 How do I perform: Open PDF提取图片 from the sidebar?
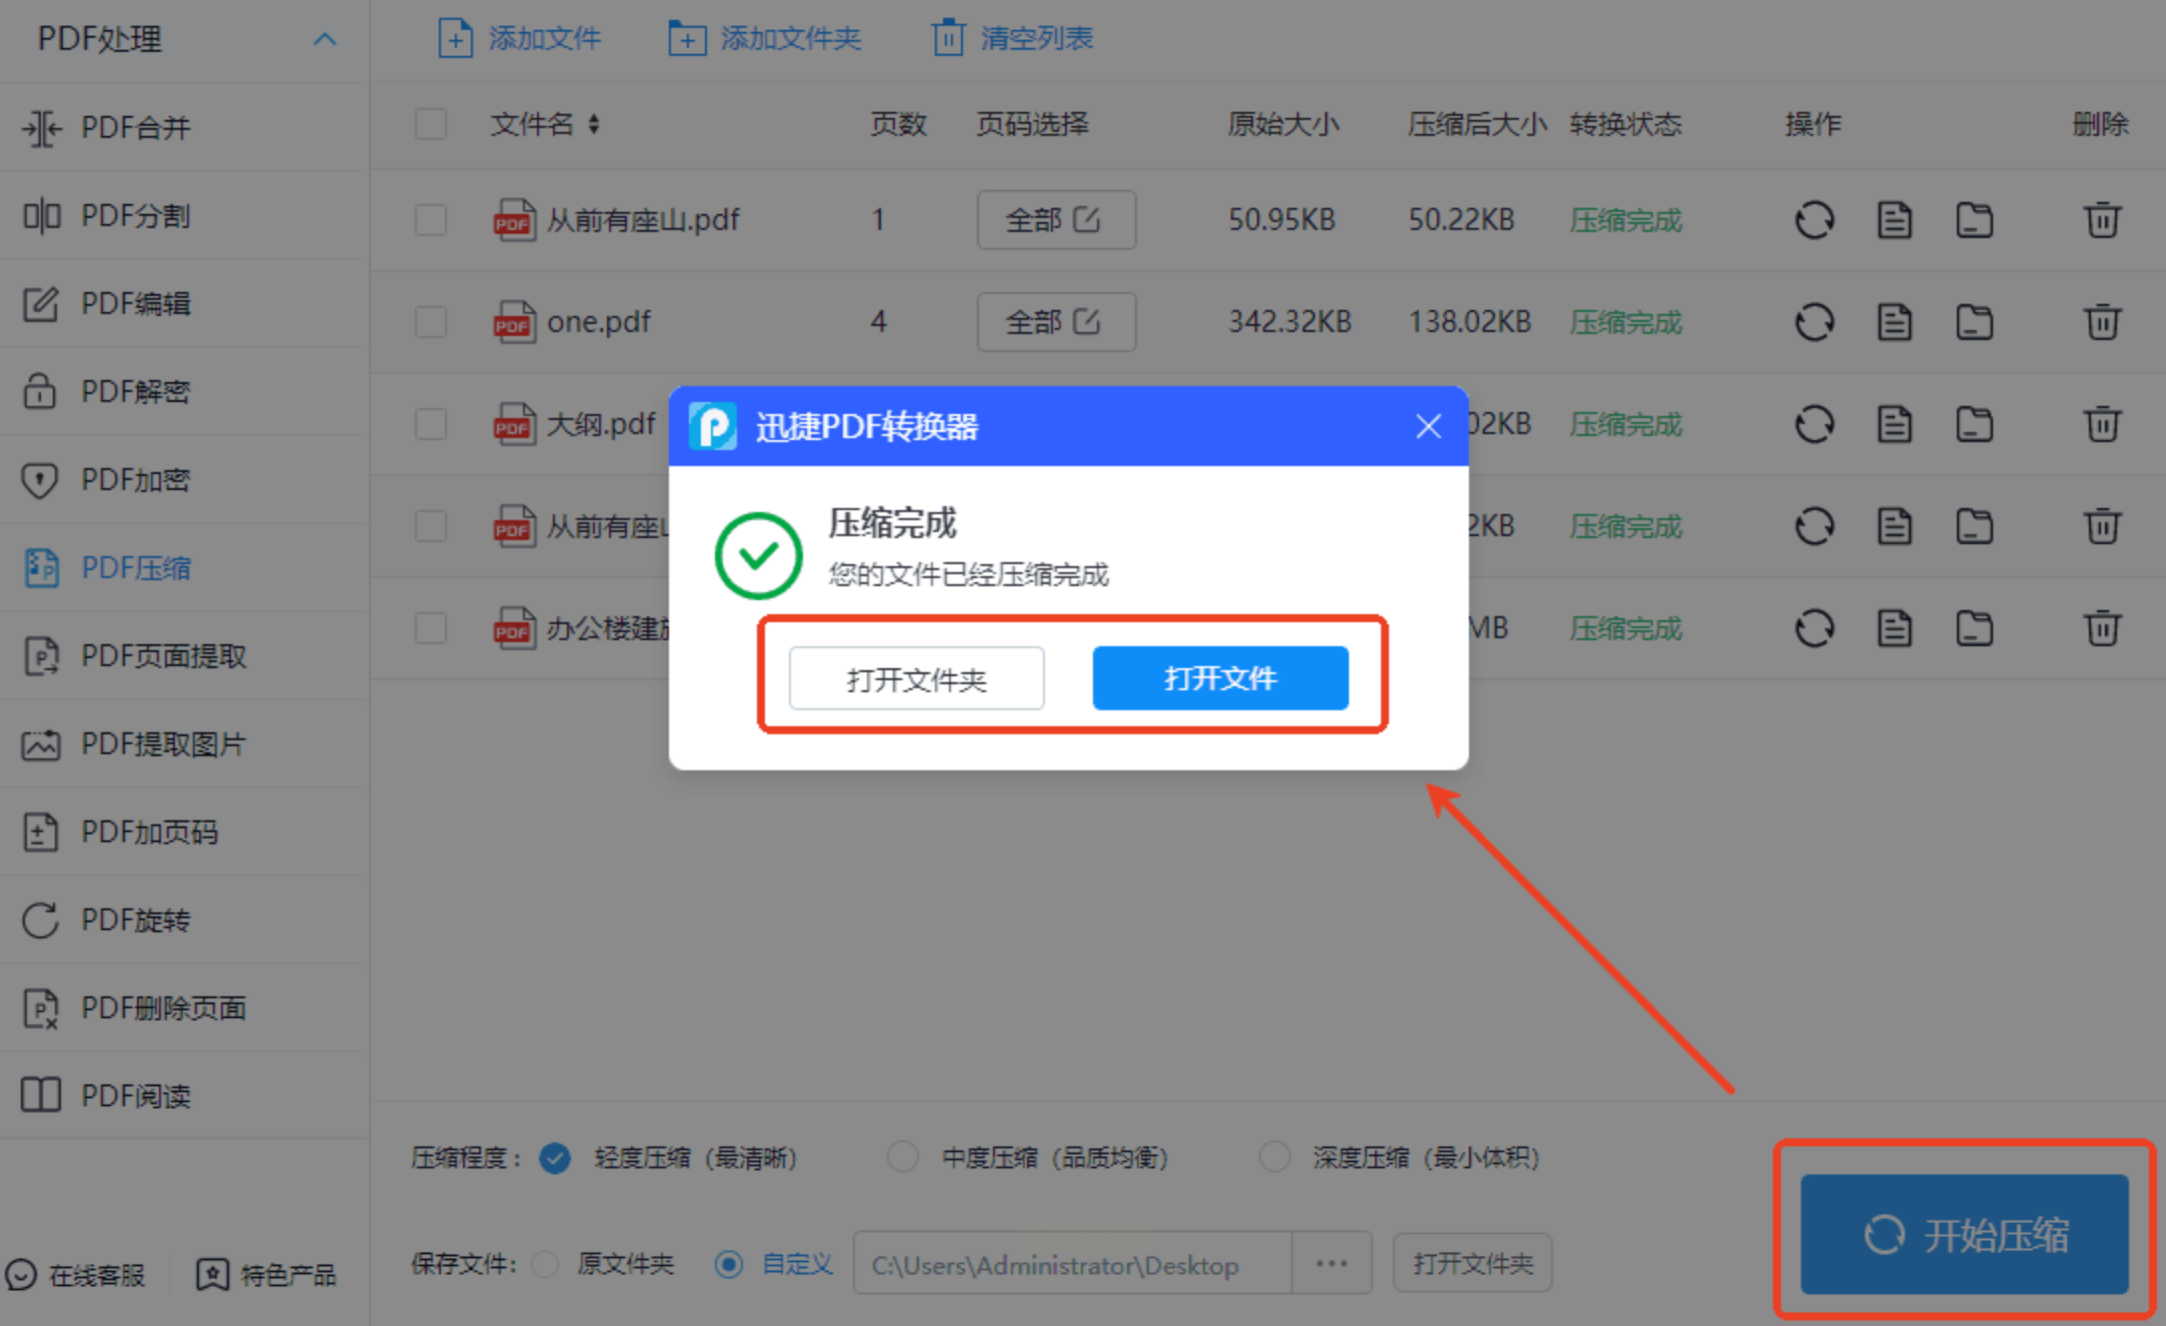pyautogui.click(x=162, y=744)
